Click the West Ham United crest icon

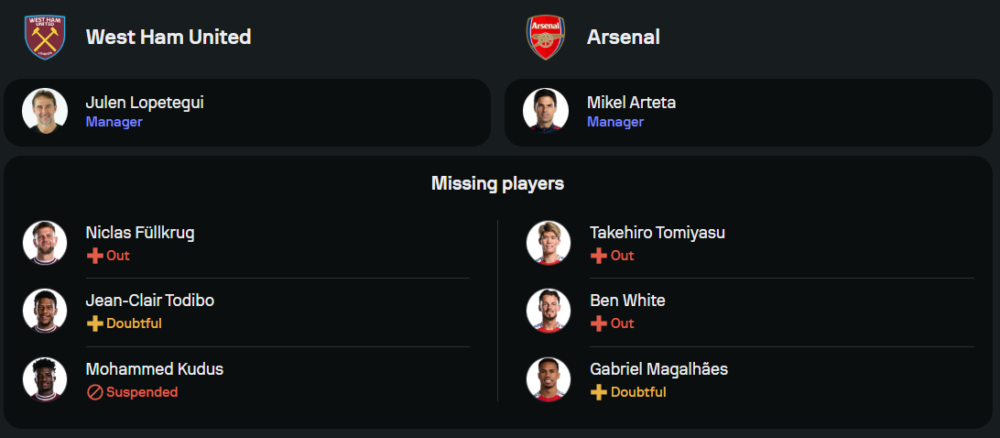coord(45,37)
